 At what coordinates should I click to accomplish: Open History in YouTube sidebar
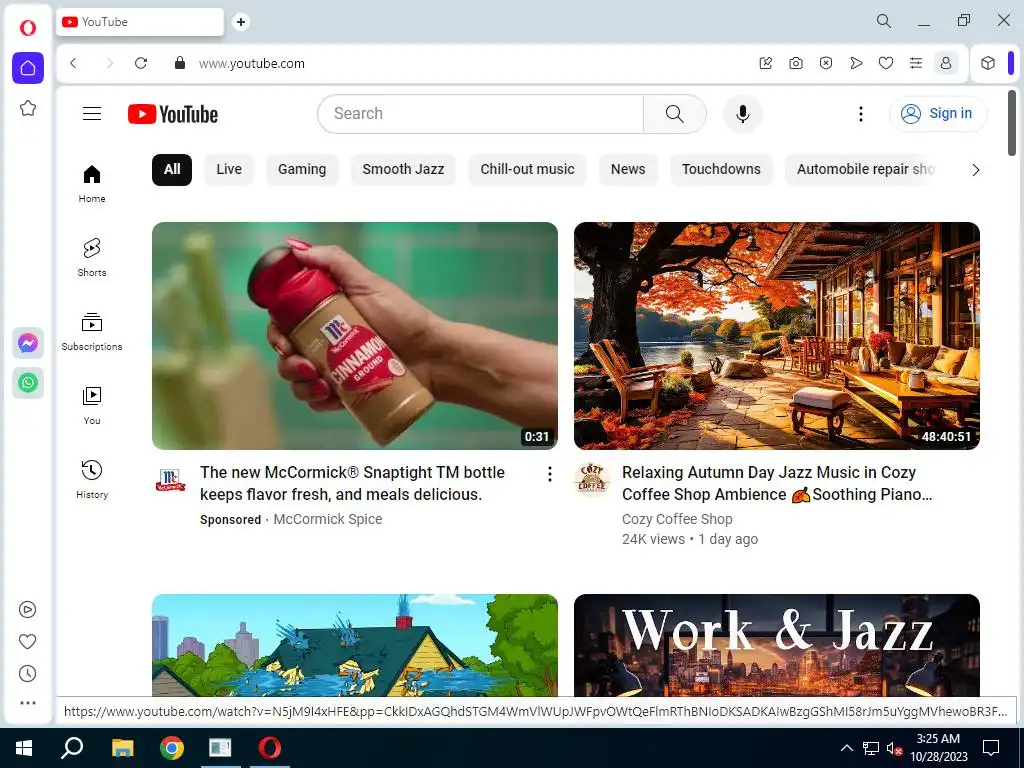92,479
